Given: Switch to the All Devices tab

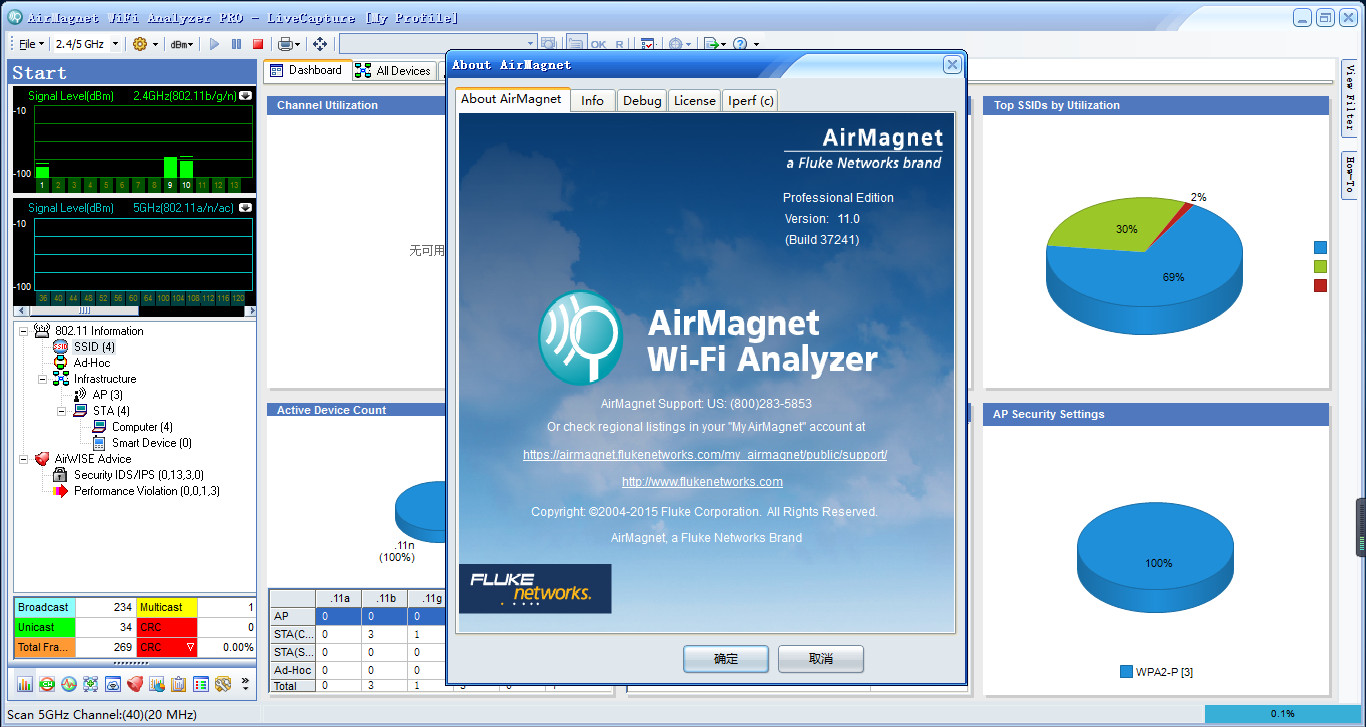Looking at the screenshot, I should (394, 71).
